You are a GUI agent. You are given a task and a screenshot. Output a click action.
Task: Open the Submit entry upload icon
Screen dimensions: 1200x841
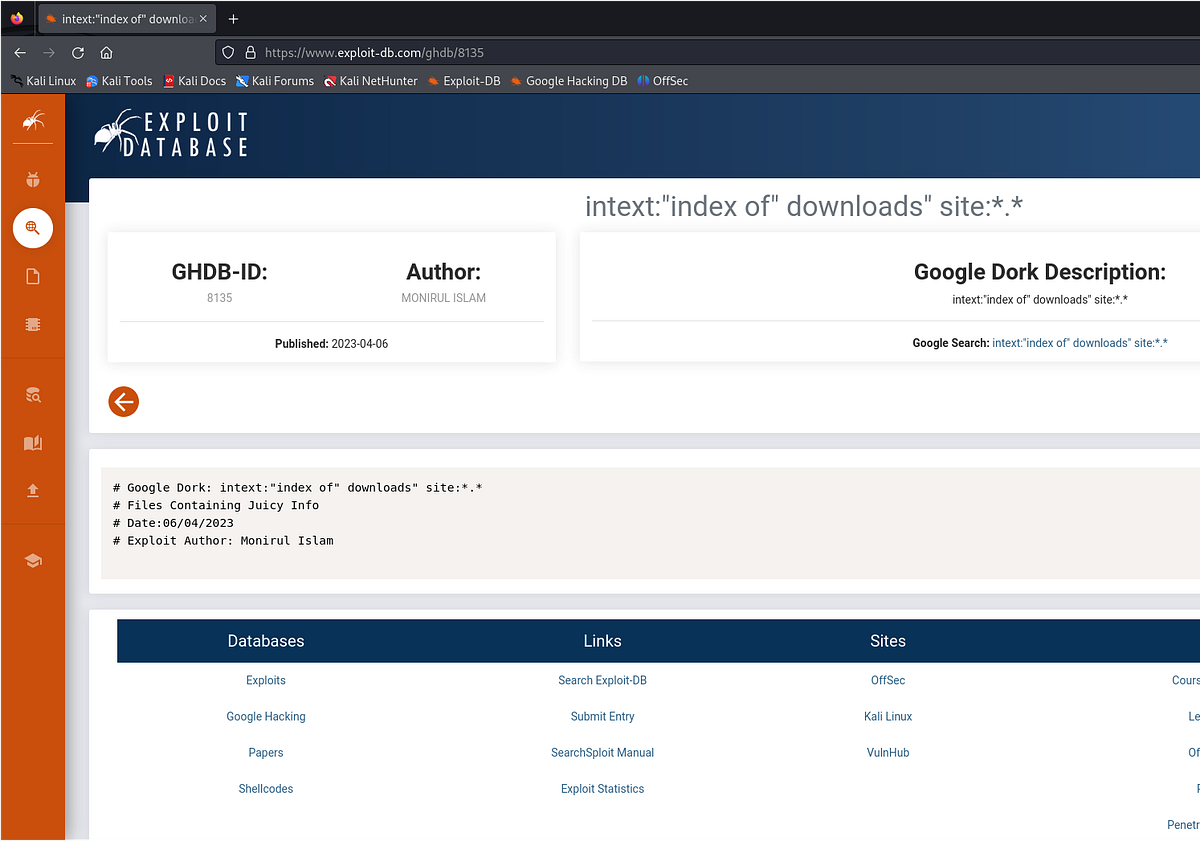pos(33,492)
